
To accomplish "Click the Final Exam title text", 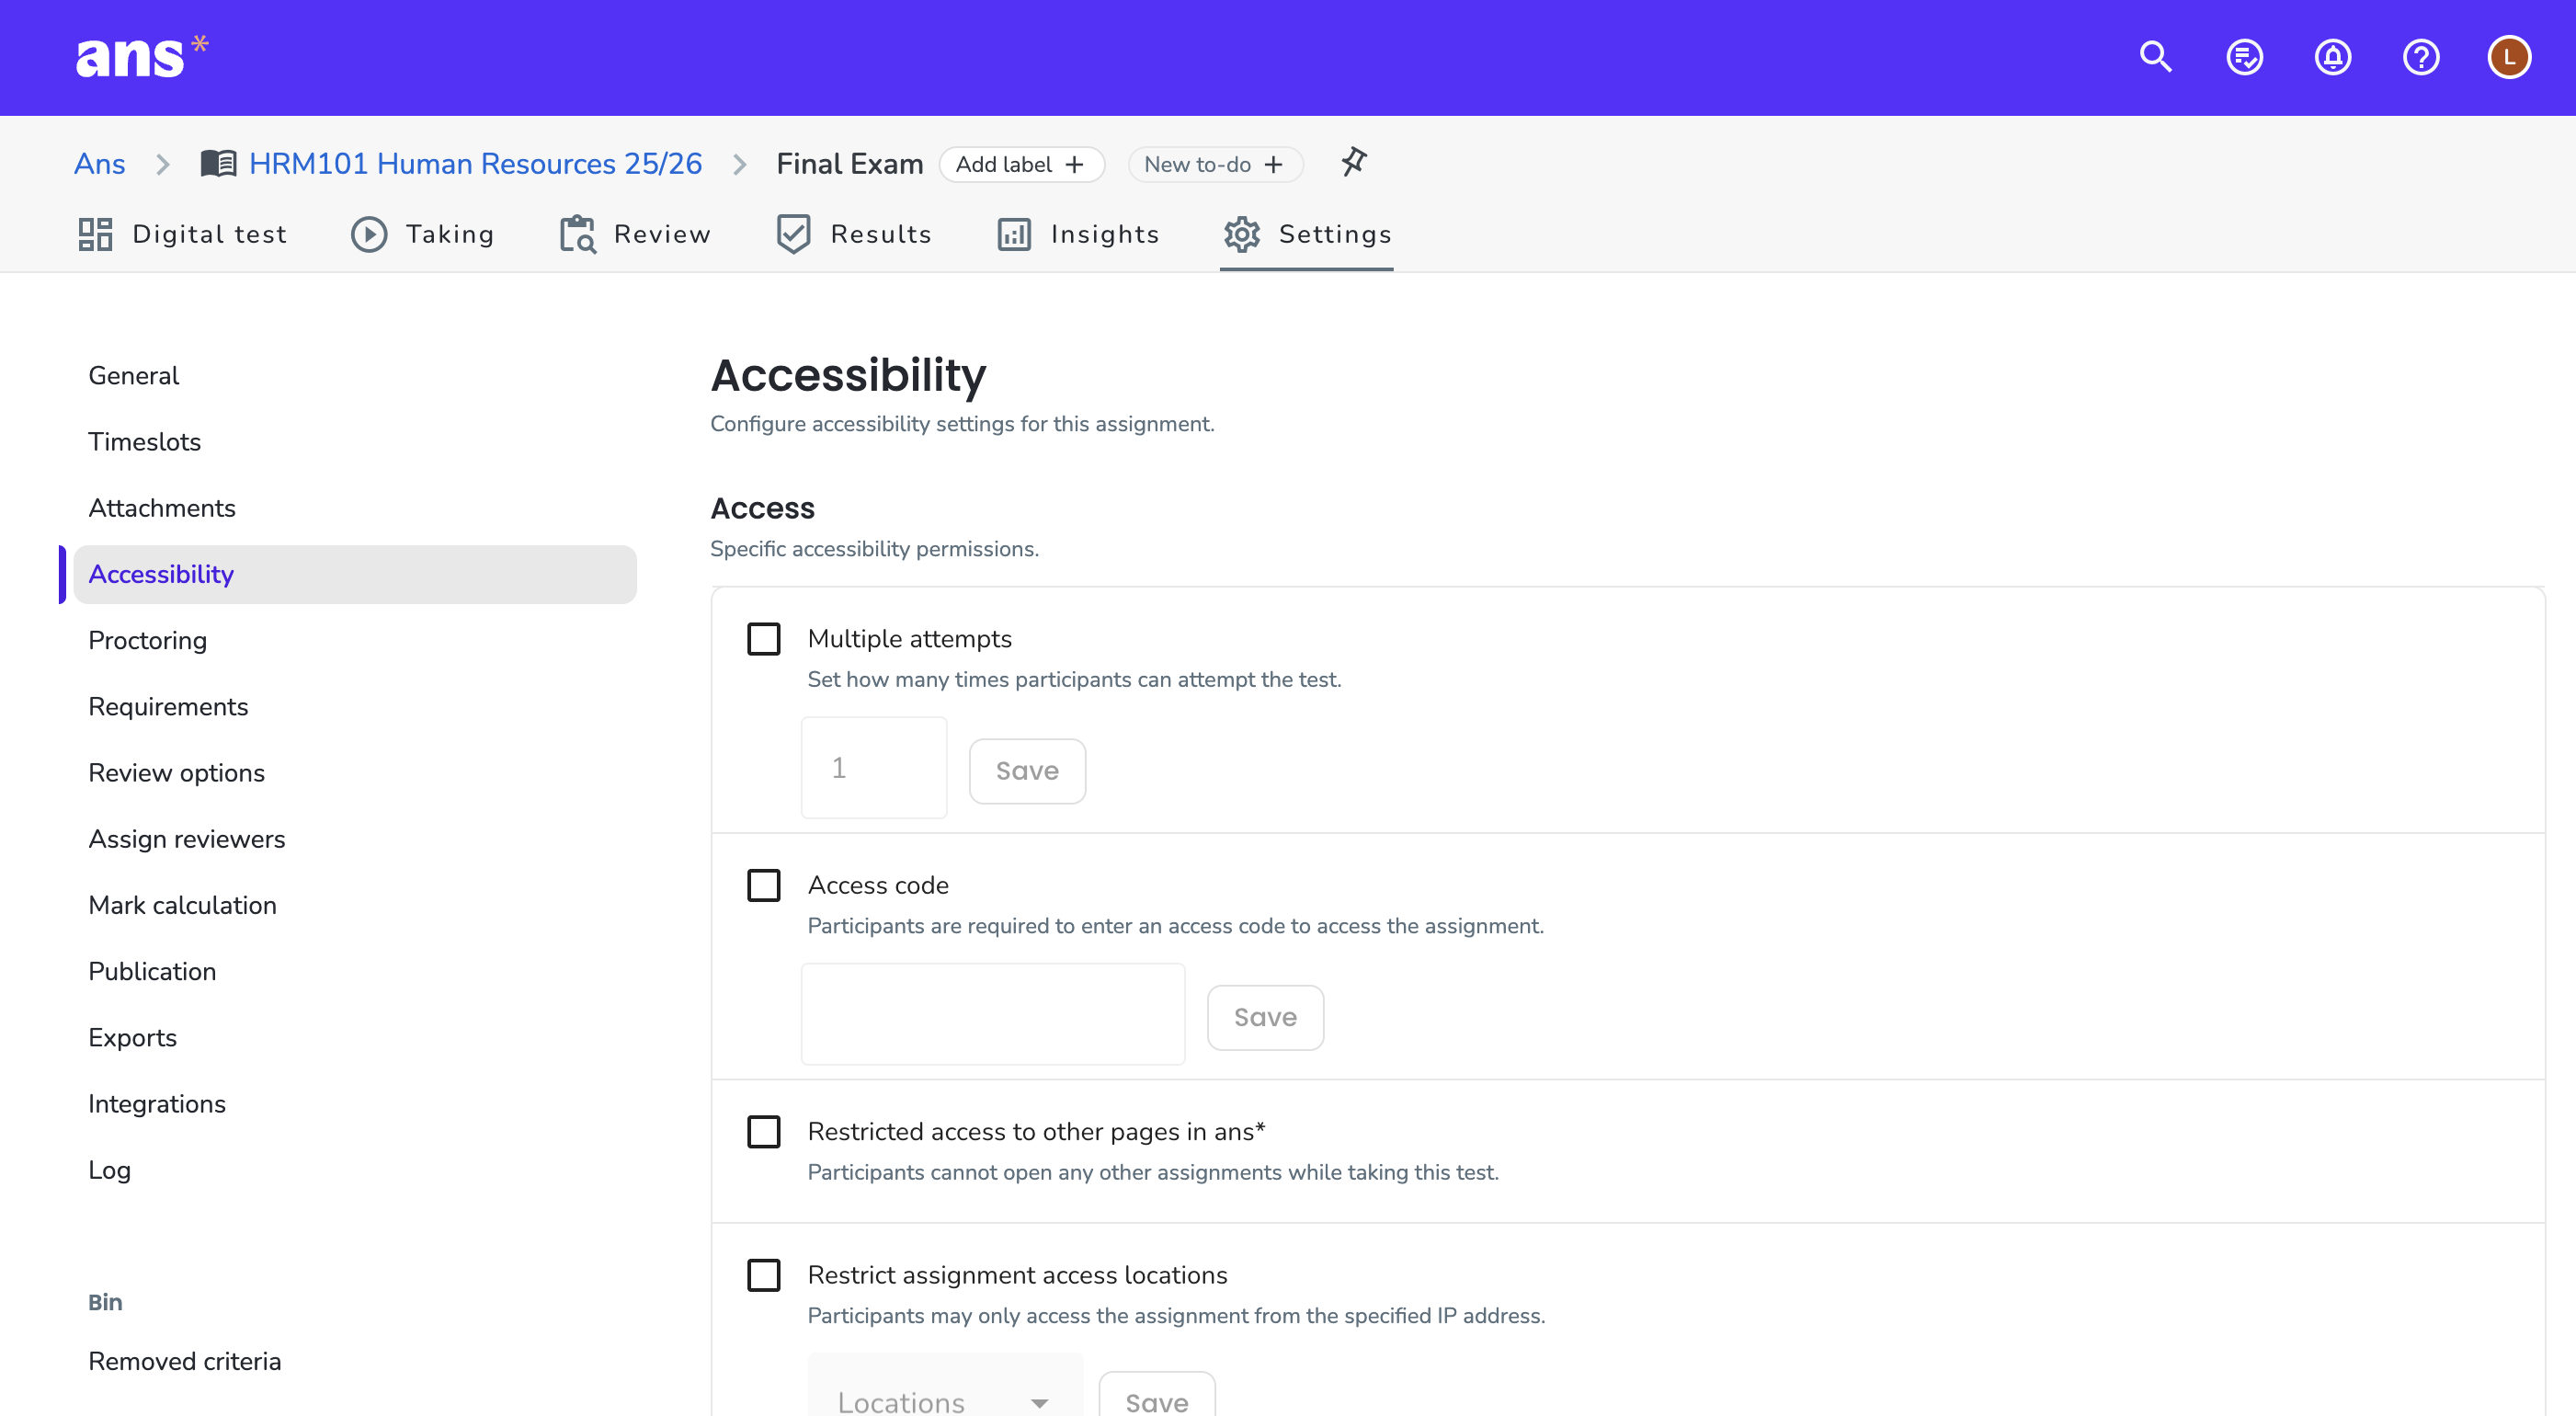I will click(x=850, y=163).
